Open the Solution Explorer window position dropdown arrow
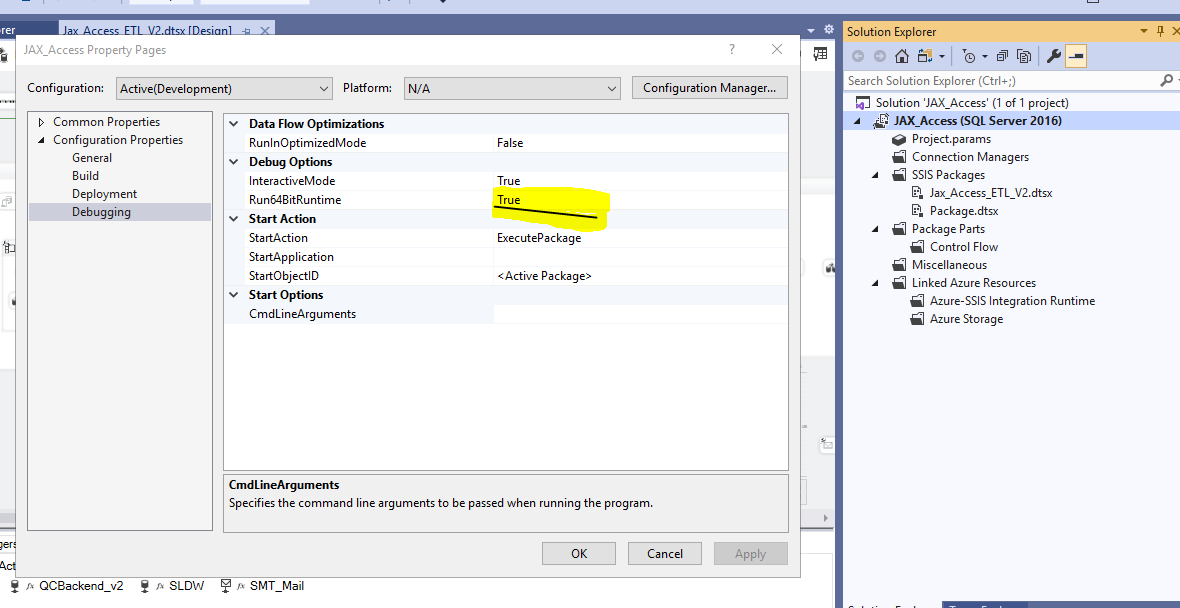The width and height of the screenshot is (1180, 608). [1144, 32]
